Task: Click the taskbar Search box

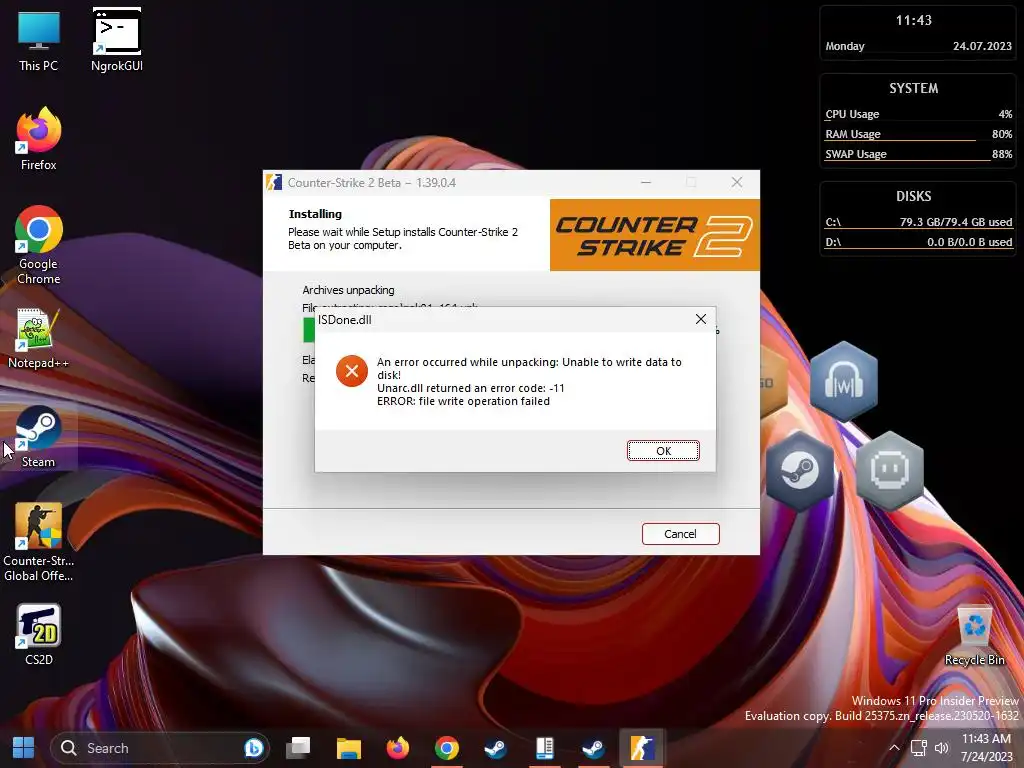Action: [159, 748]
